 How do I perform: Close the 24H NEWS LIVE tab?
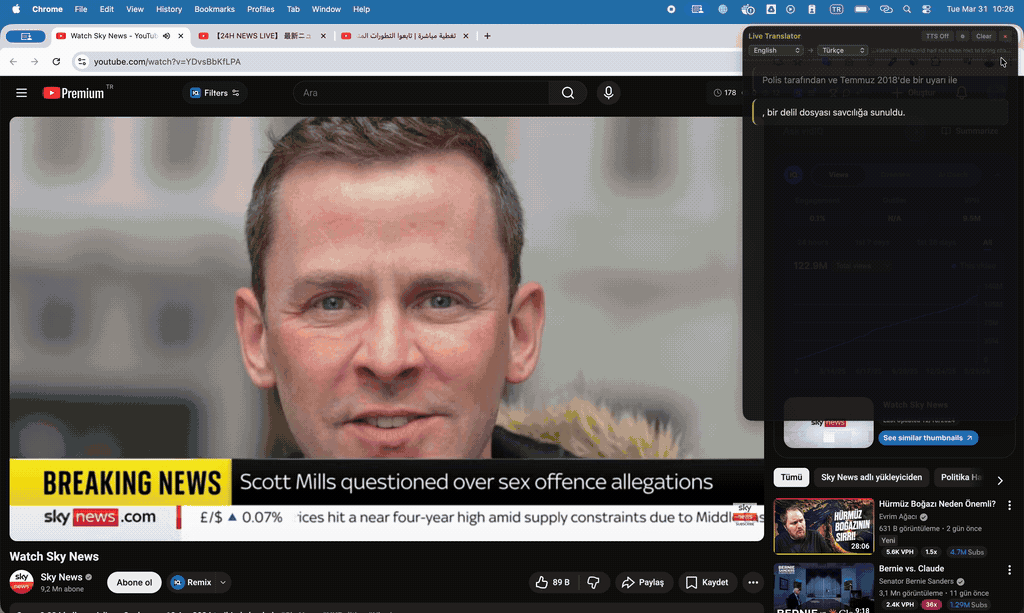[323, 36]
